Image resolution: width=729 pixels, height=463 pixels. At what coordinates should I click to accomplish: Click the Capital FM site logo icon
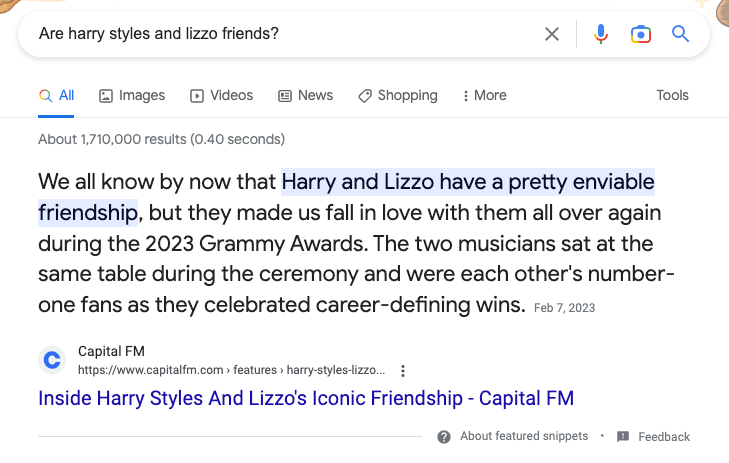pos(52,360)
